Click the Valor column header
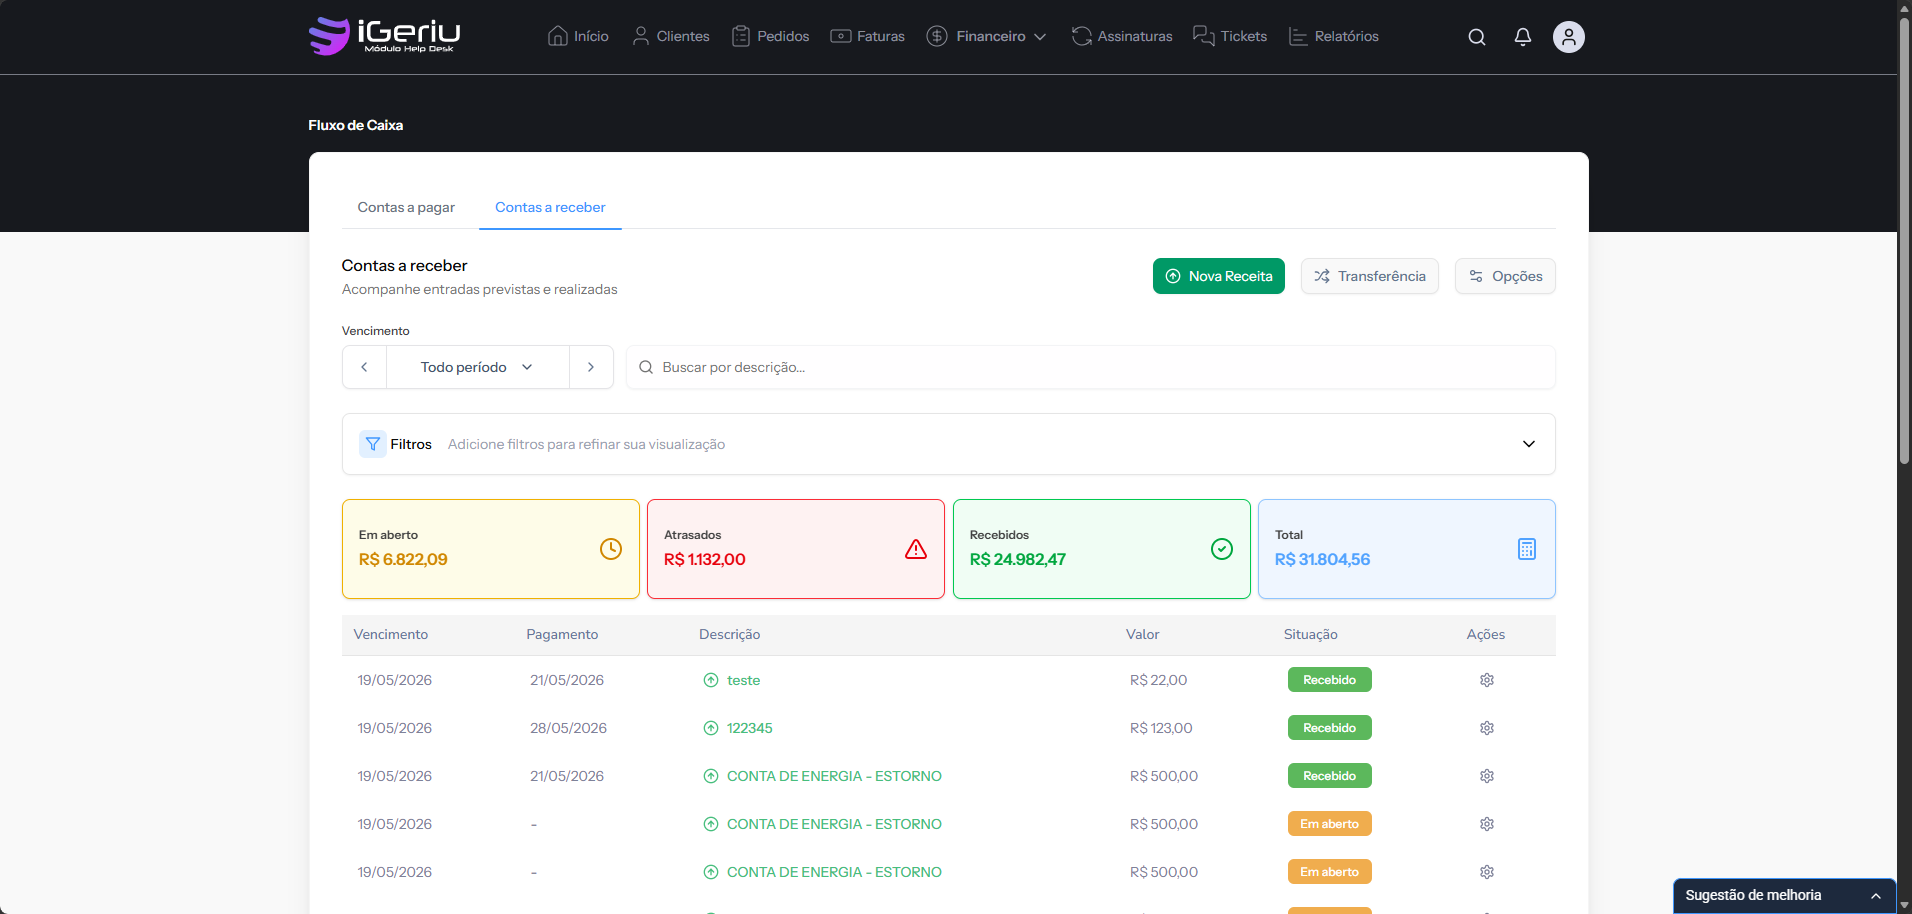This screenshot has width=1912, height=914. tap(1143, 634)
